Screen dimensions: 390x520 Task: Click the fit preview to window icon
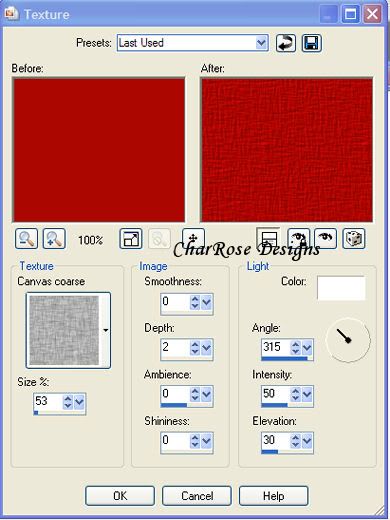[x=131, y=239]
